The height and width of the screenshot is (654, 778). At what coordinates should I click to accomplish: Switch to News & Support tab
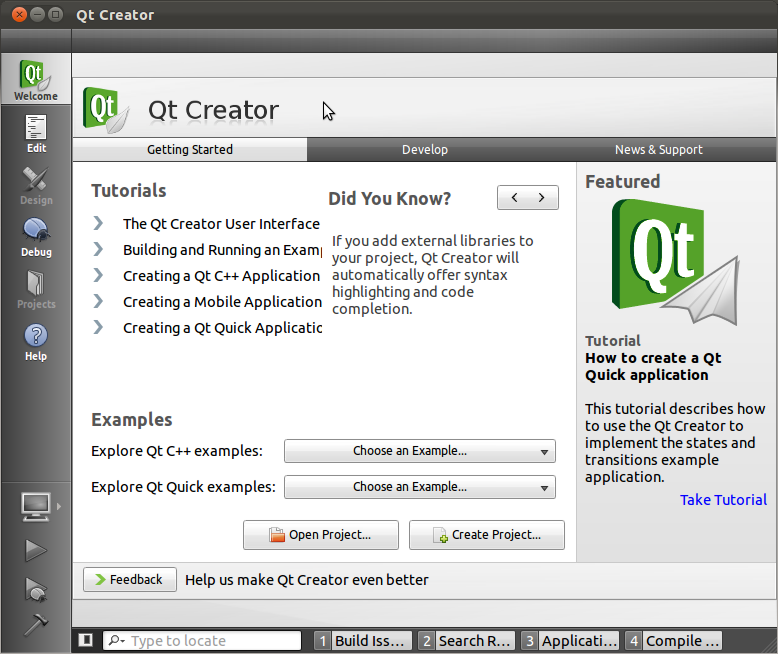click(x=658, y=149)
